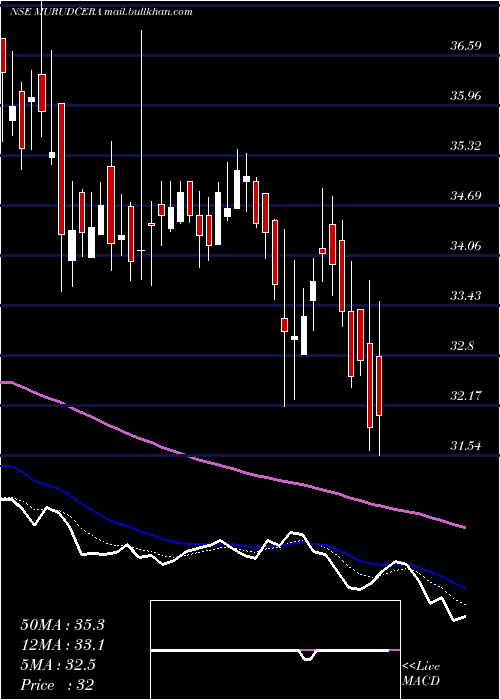Viewport: 500px width, 700px height.
Task: Click inside the MACD indicator panel
Action: [275, 650]
